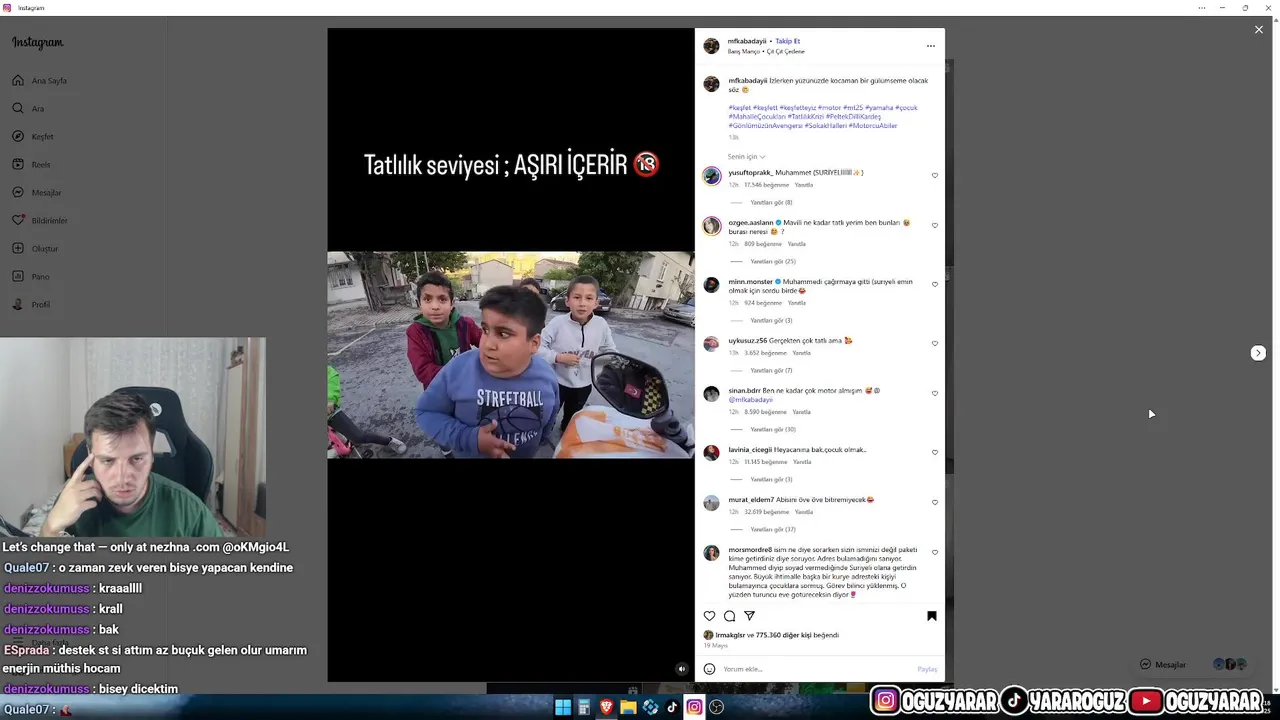The width and height of the screenshot is (1280, 720).
Task: Click the Instagram logo wordmark
Action: (x=37, y=43)
